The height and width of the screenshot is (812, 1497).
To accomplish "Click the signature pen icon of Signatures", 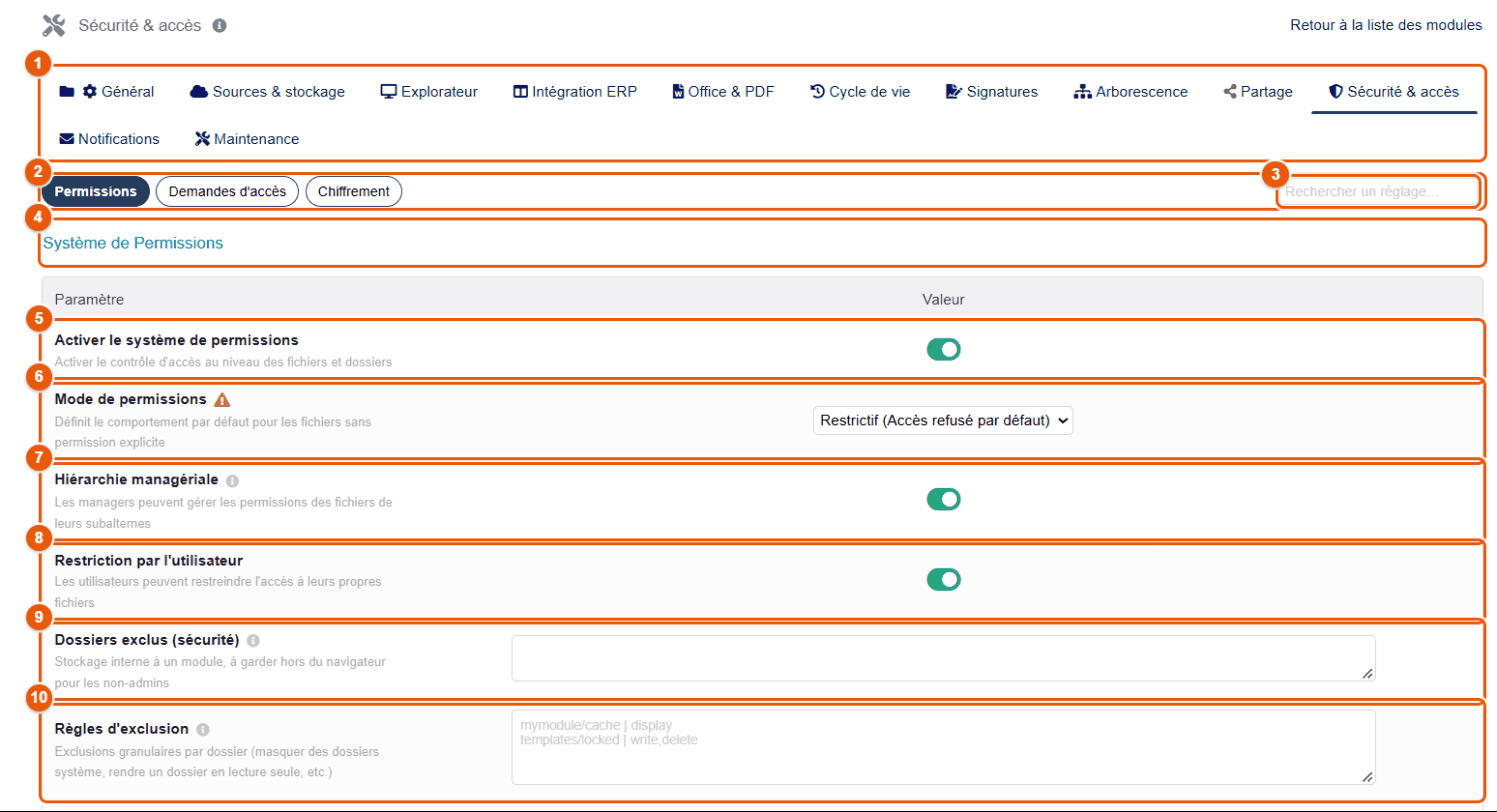I will click(954, 92).
